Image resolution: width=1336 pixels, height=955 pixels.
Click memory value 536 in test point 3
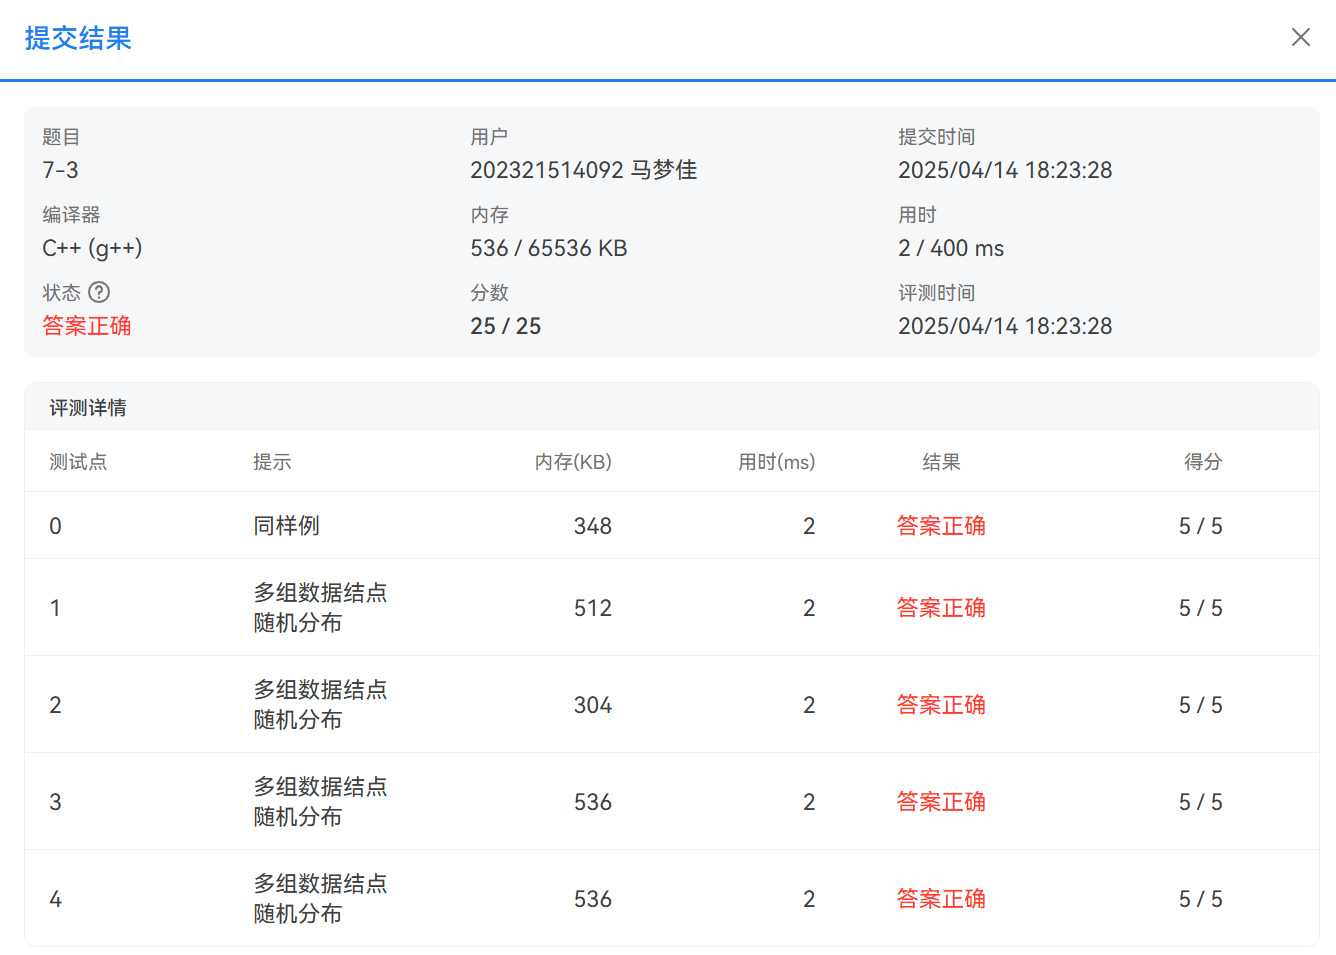click(593, 802)
